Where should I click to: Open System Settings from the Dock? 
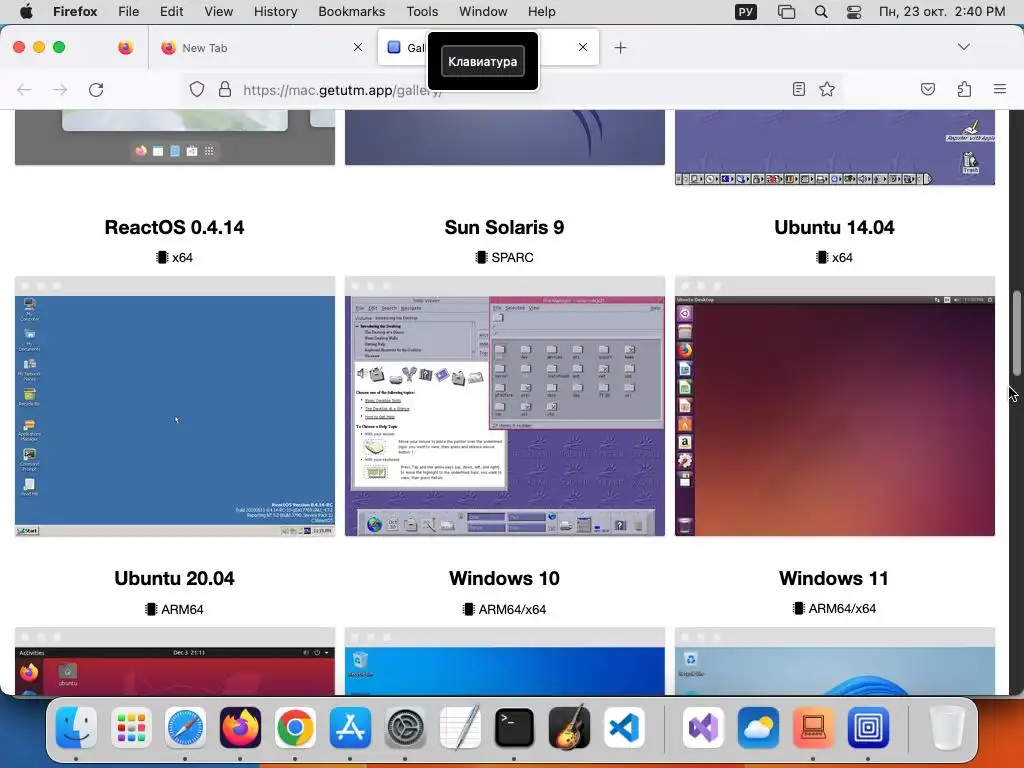pyautogui.click(x=405, y=727)
